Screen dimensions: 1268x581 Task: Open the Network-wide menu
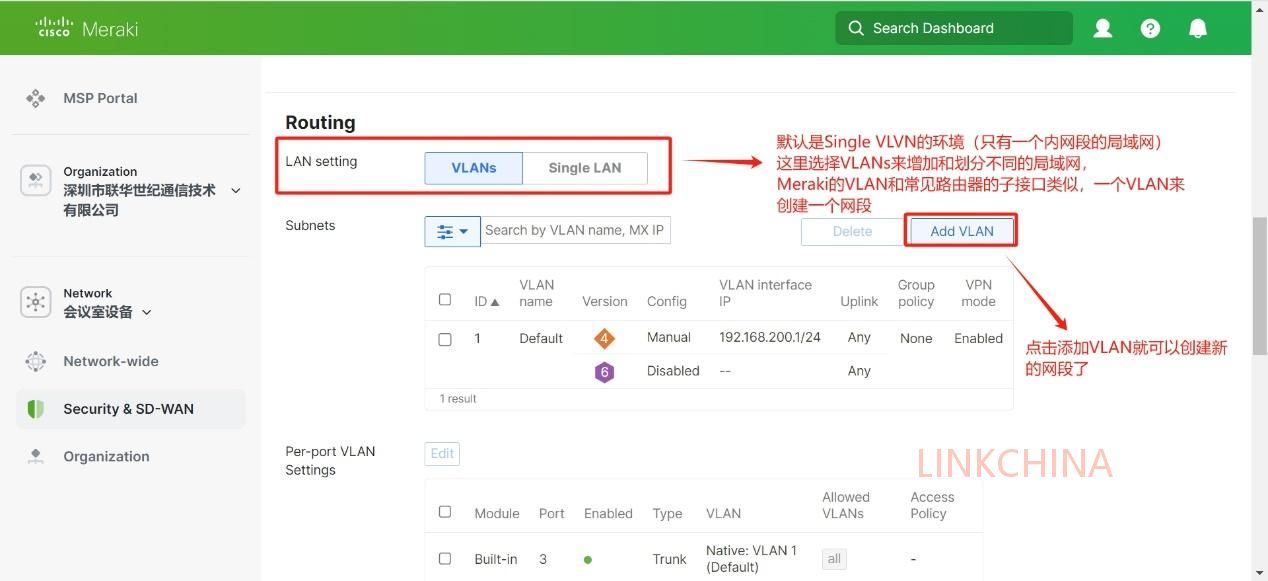(x=111, y=361)
